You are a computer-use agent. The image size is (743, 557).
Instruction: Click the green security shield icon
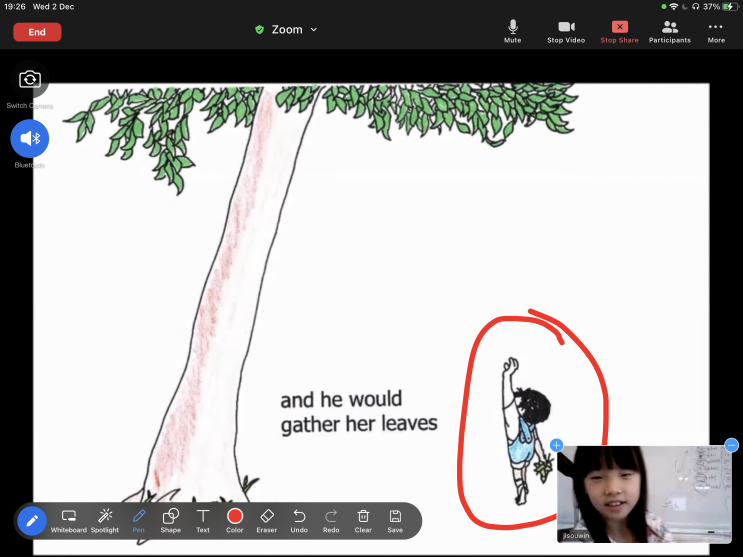pyautogui.click(x=259, y=29)
